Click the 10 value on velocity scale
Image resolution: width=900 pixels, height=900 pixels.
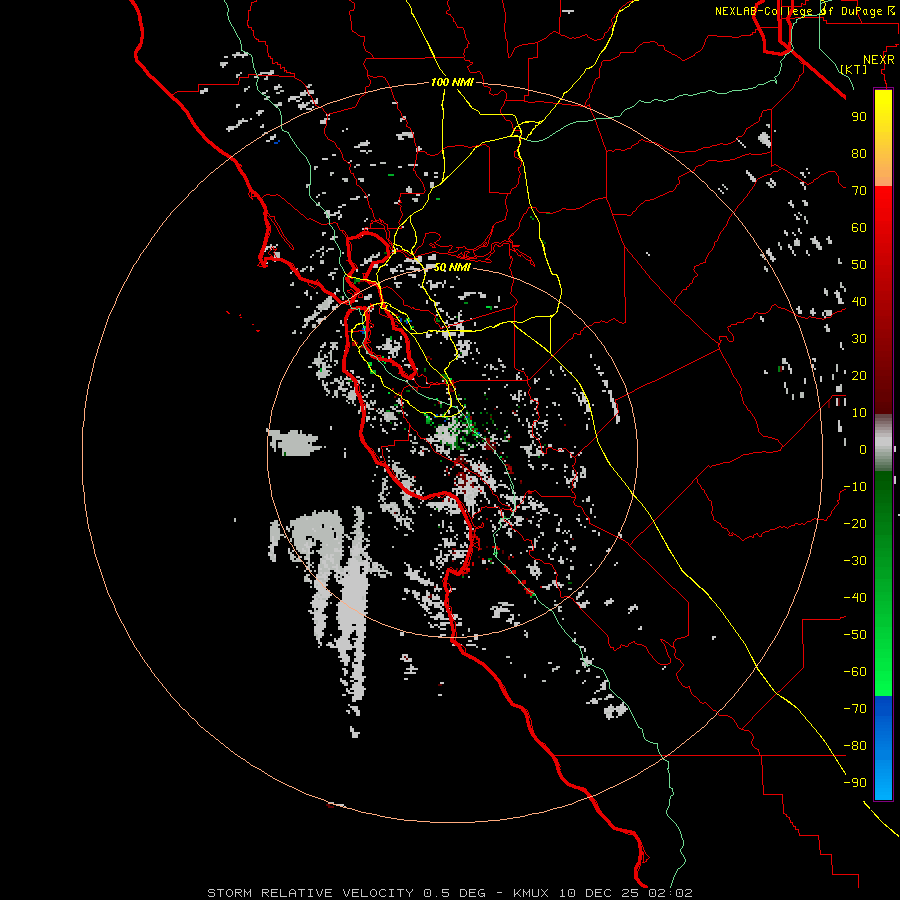point(859,413)
